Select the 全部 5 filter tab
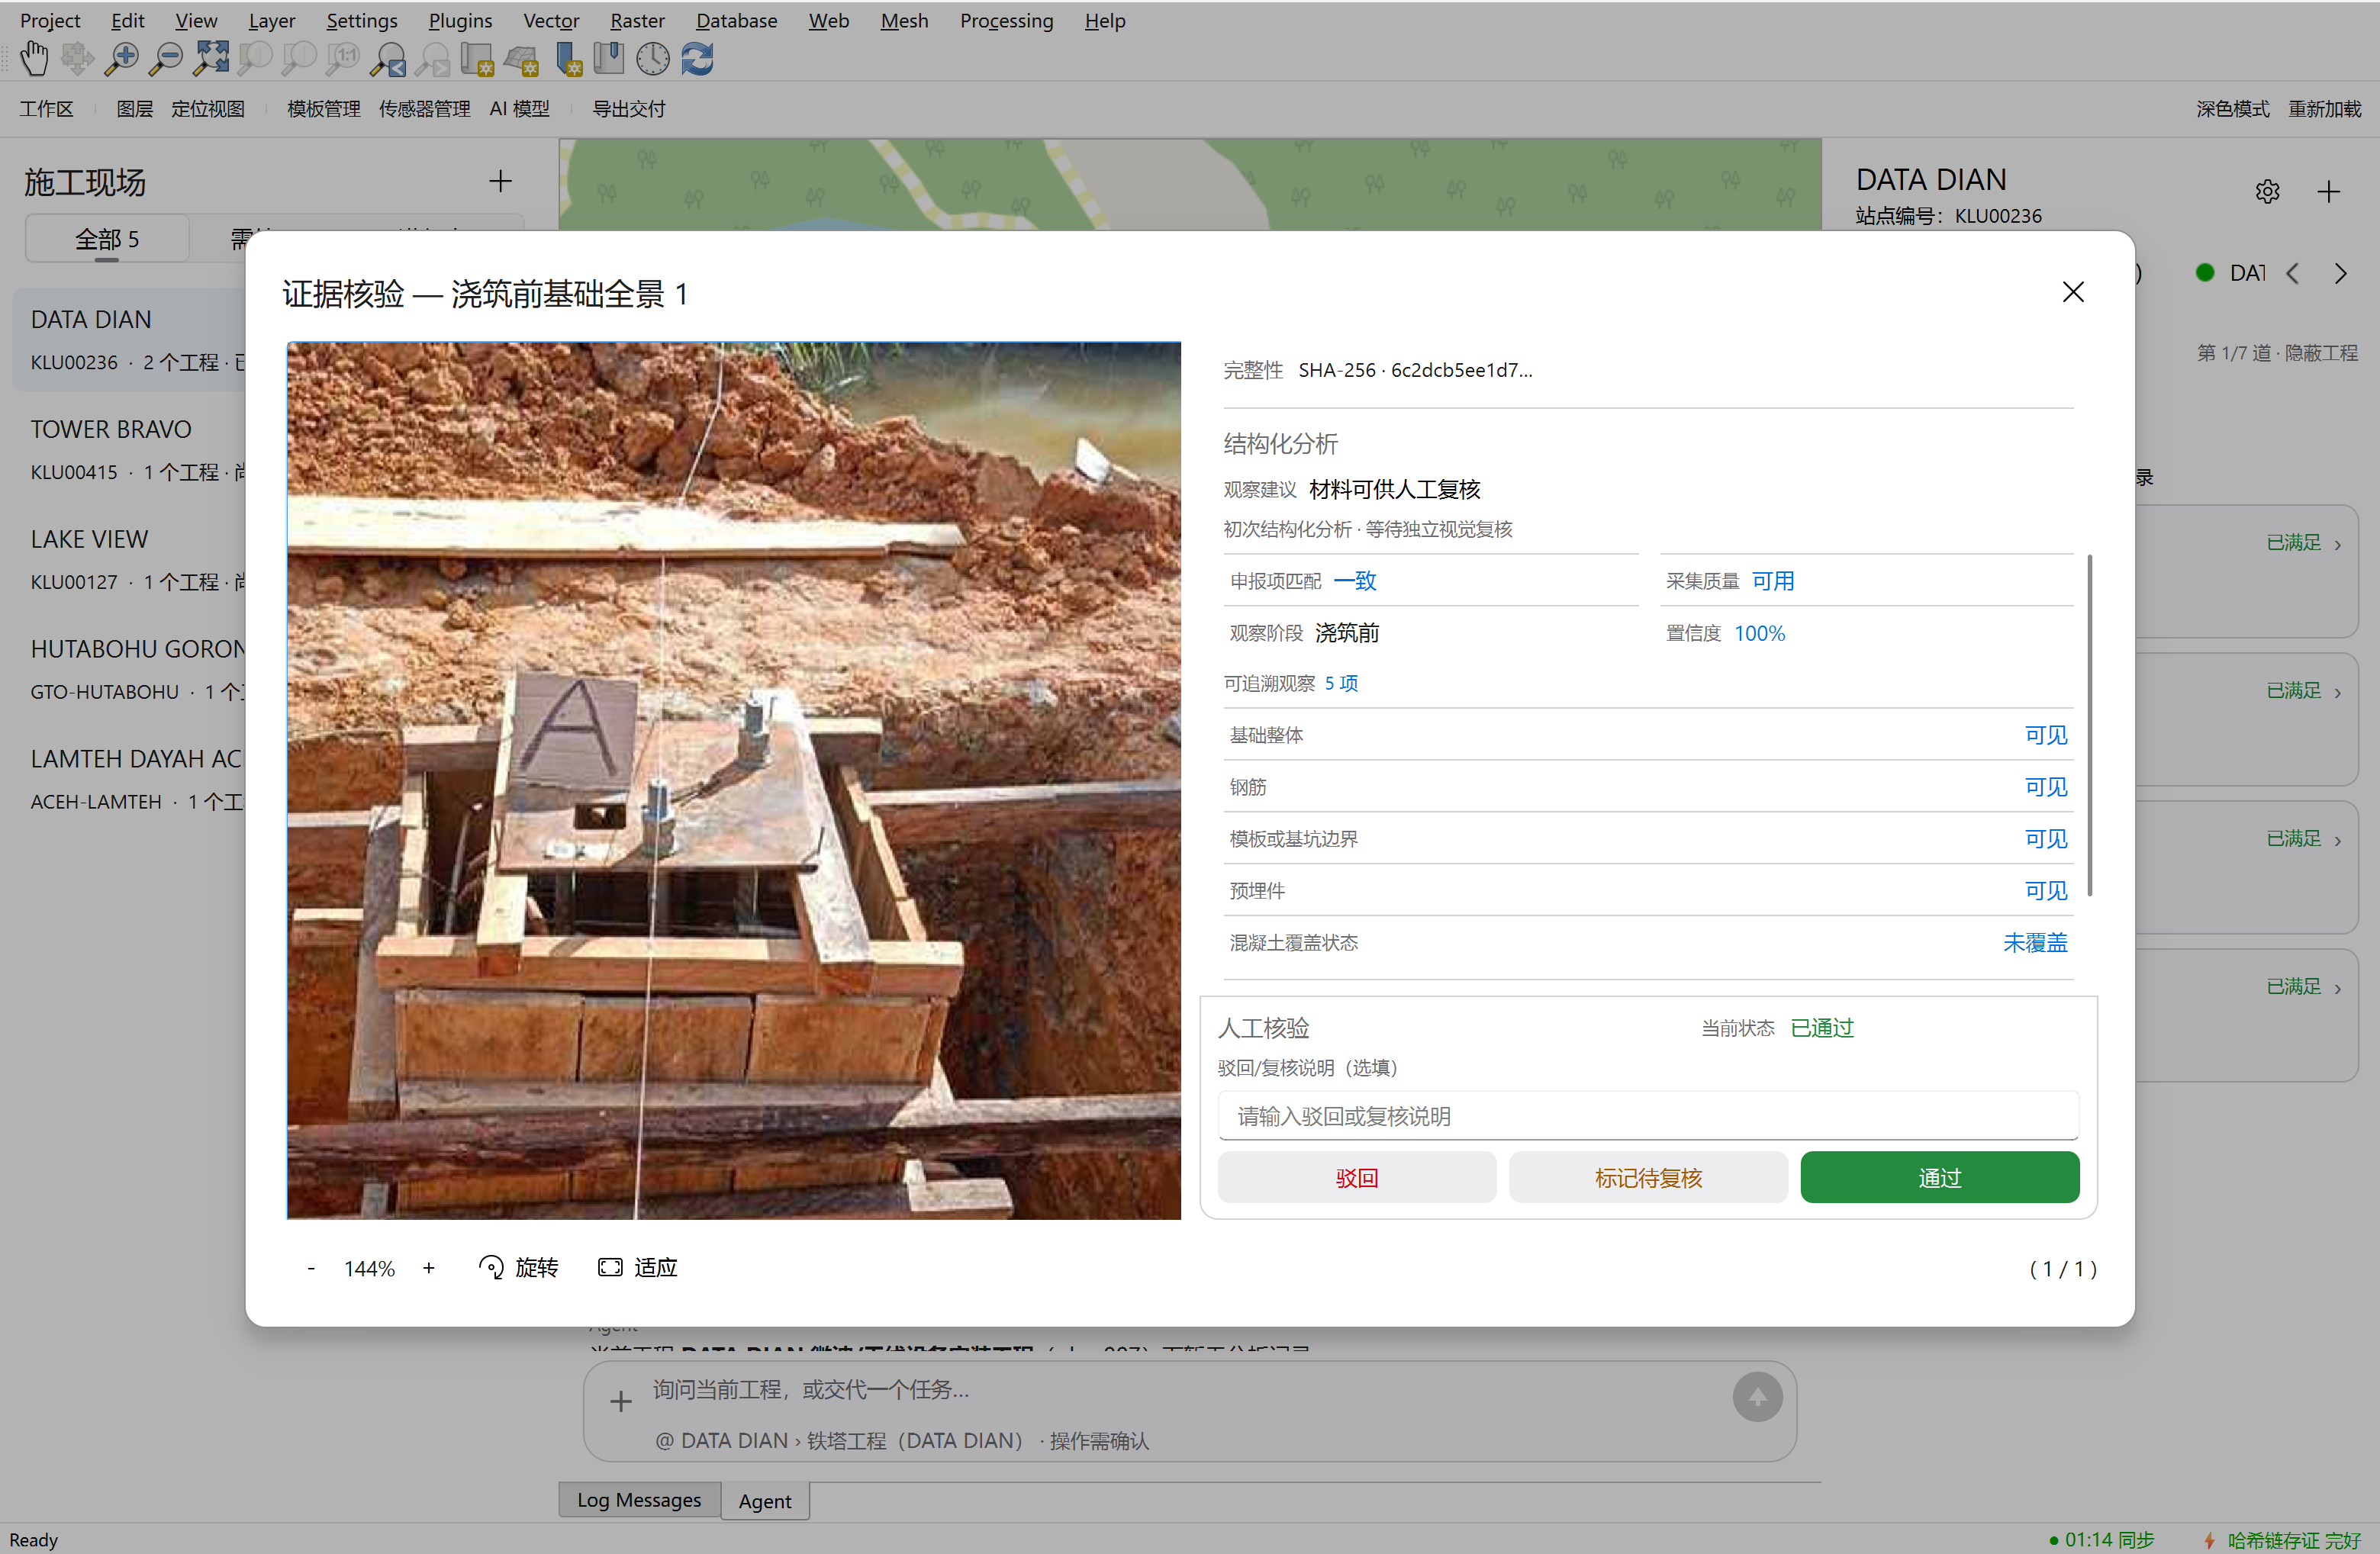 (x=107, y=239)
